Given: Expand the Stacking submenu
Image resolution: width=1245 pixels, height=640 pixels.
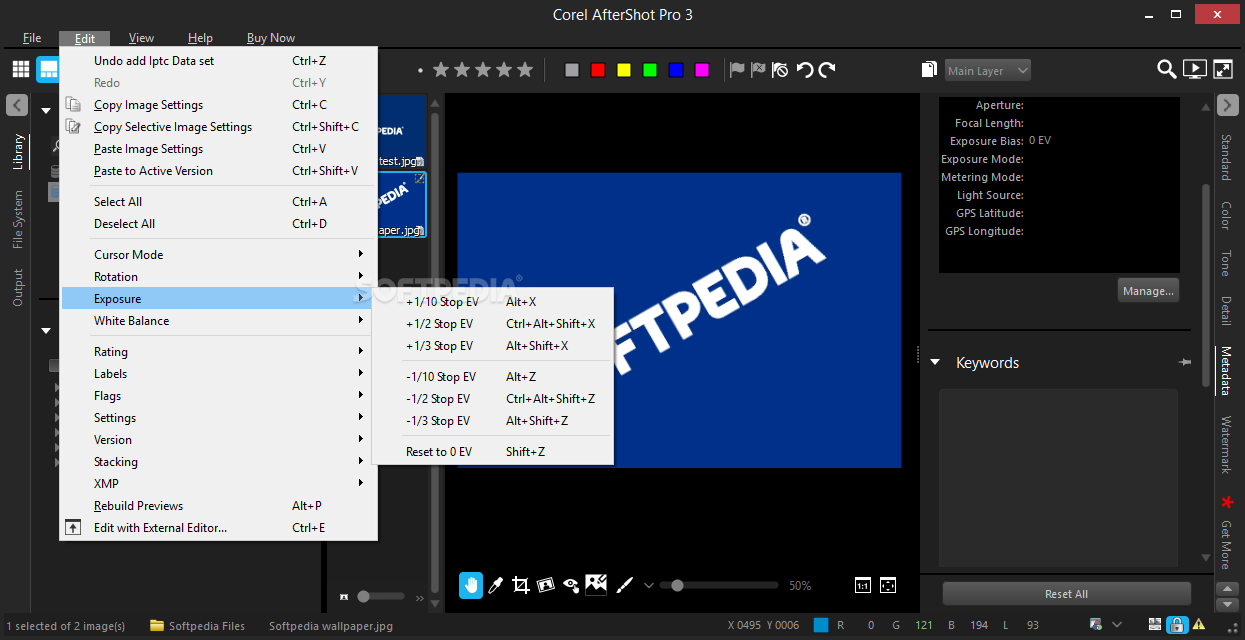Looking at the screenshot, I should (x=214, y=462).
